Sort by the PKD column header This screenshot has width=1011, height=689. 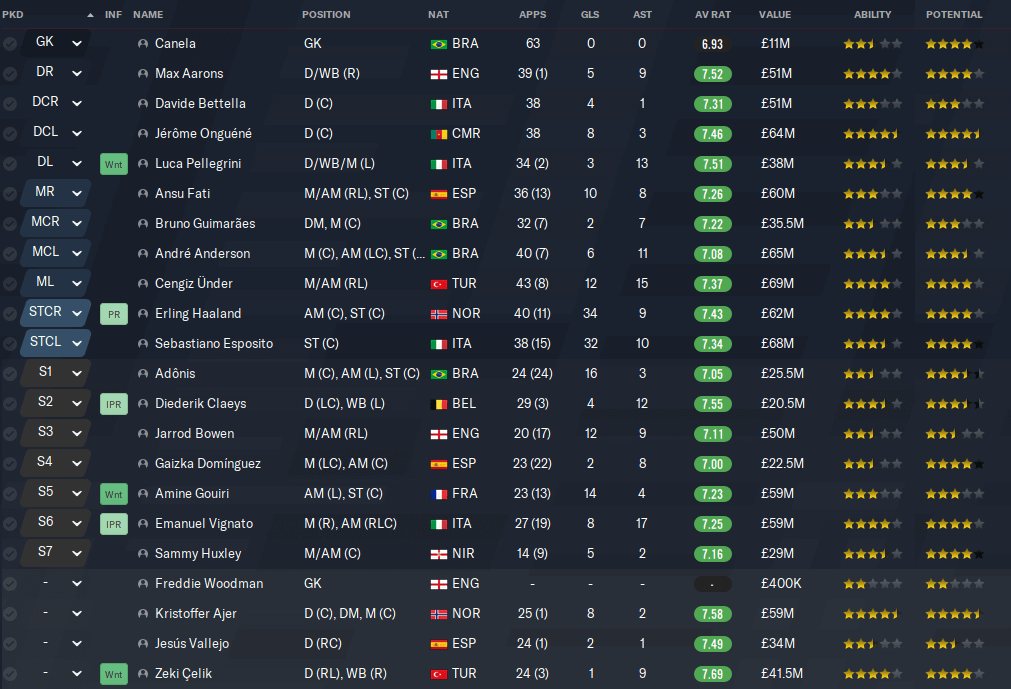click(x=13, y=14)
